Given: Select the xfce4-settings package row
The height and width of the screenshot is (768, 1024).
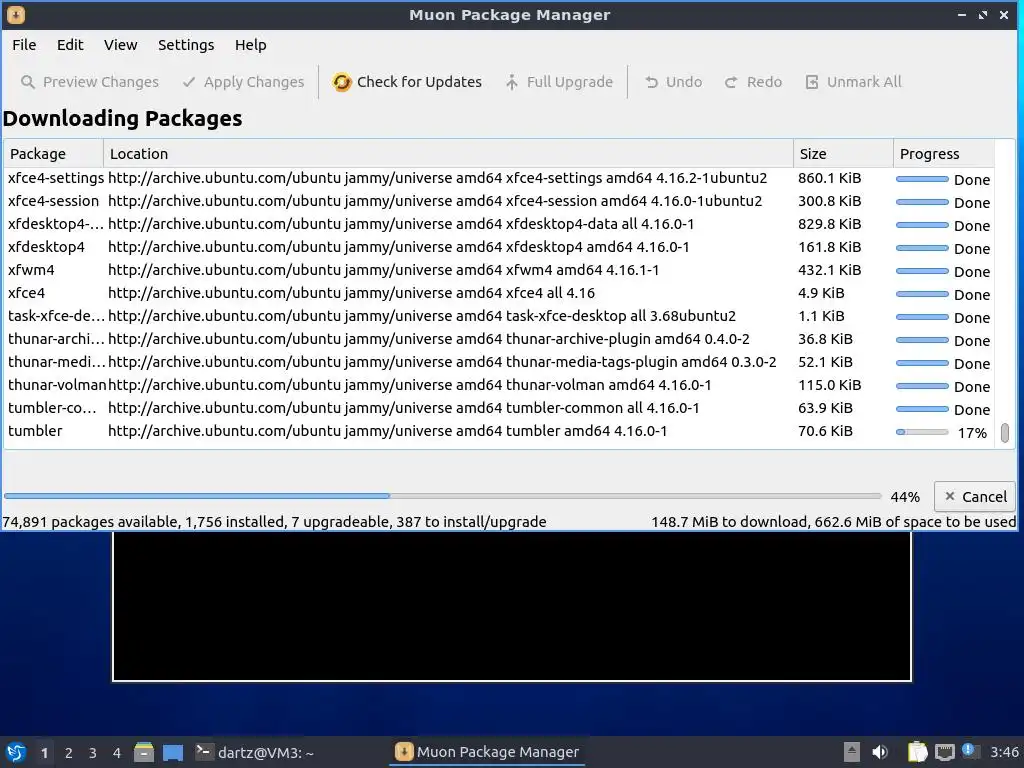Looking at the screenshot, I should (500, 178).
